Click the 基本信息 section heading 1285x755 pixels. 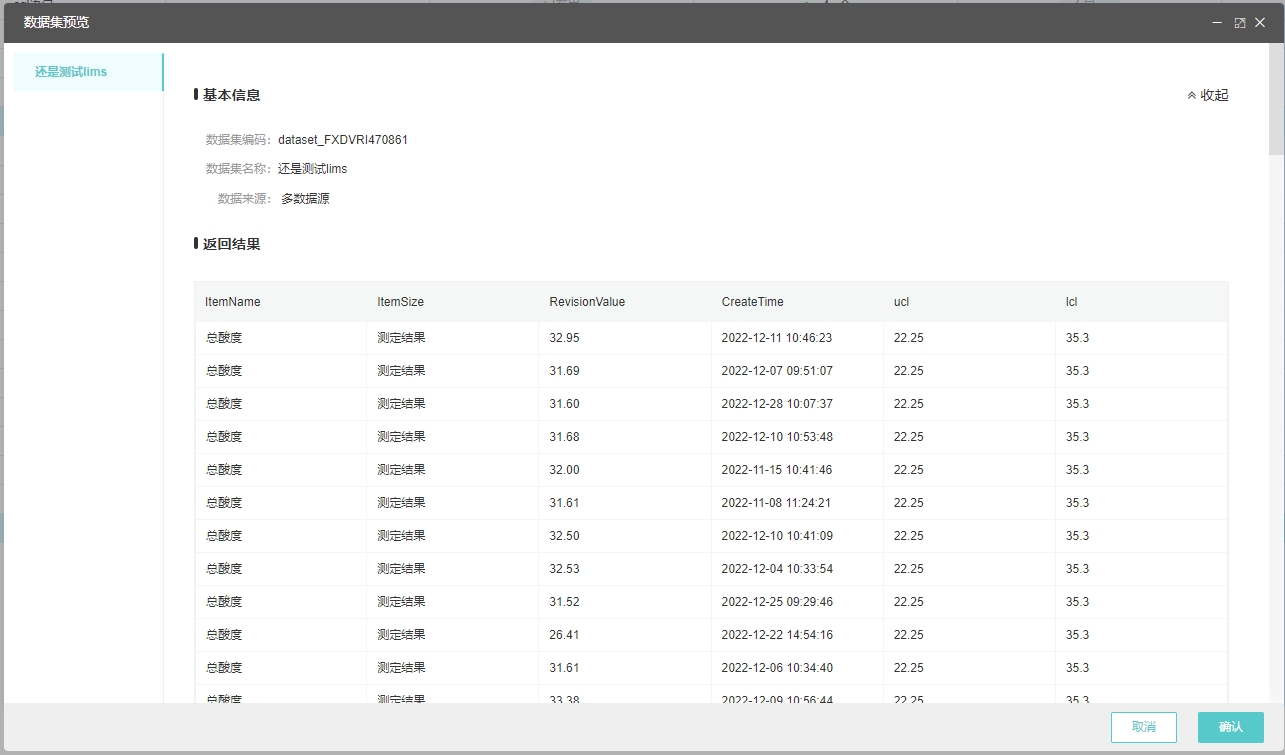231,95
